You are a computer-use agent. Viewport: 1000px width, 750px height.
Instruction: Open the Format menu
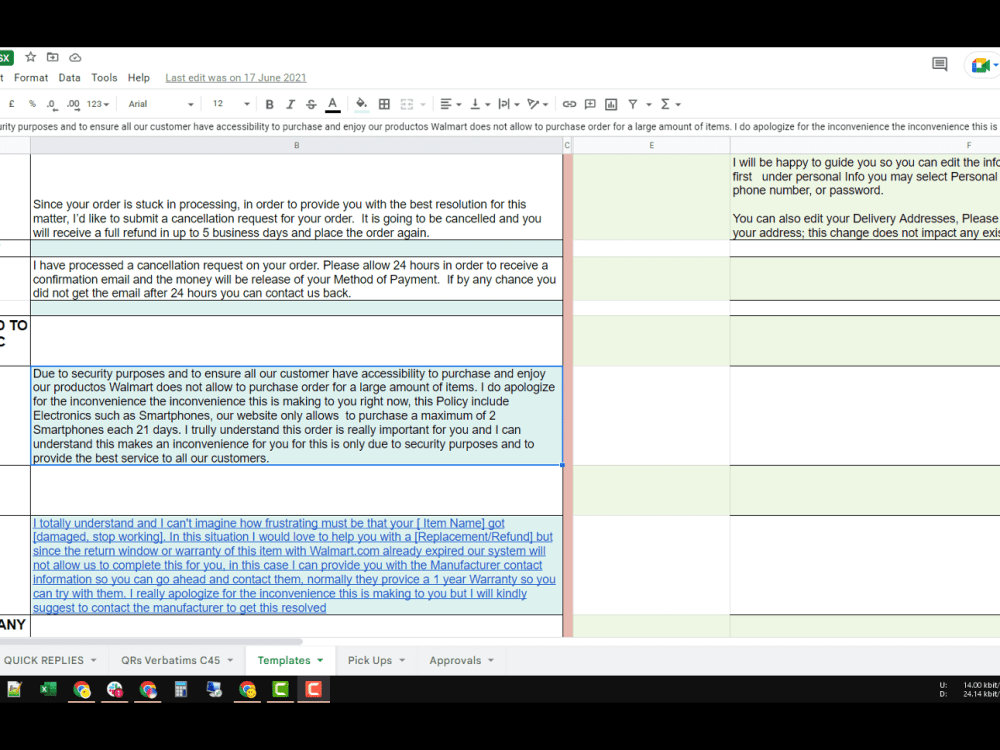(x=31, y=78)
